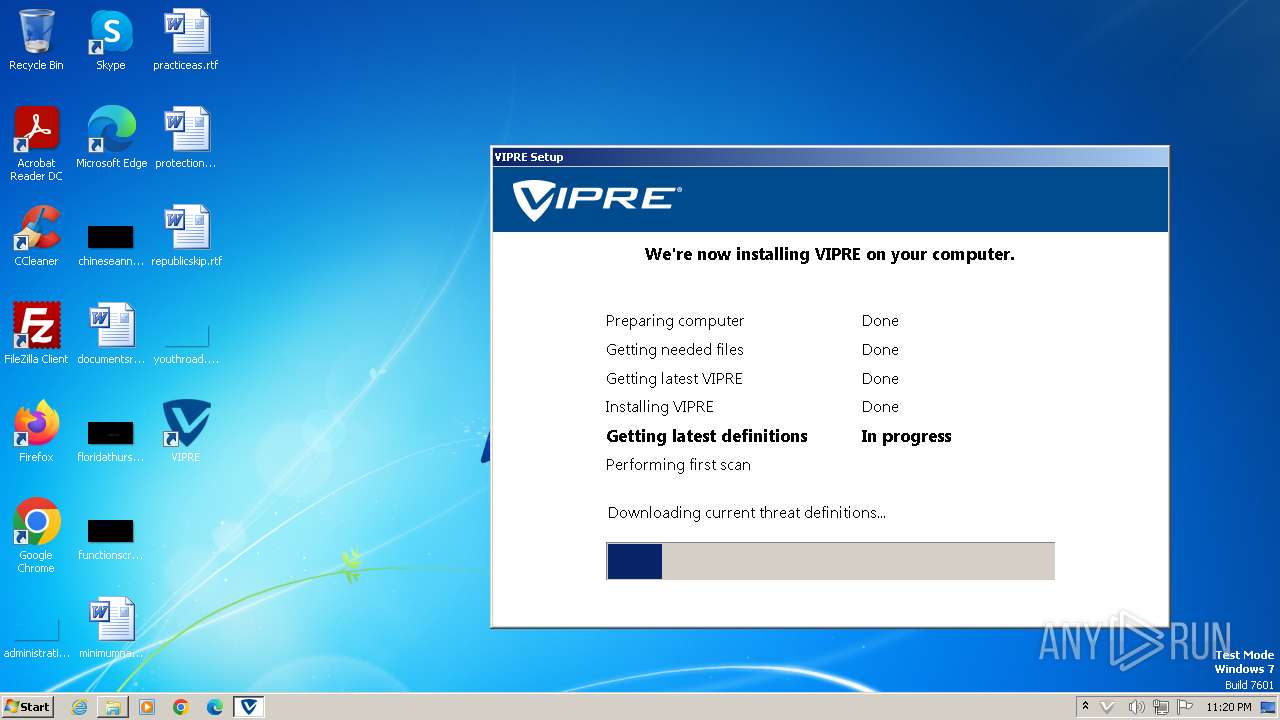Click the VIPRE logo in setup banner

click(x=597, y=200)
